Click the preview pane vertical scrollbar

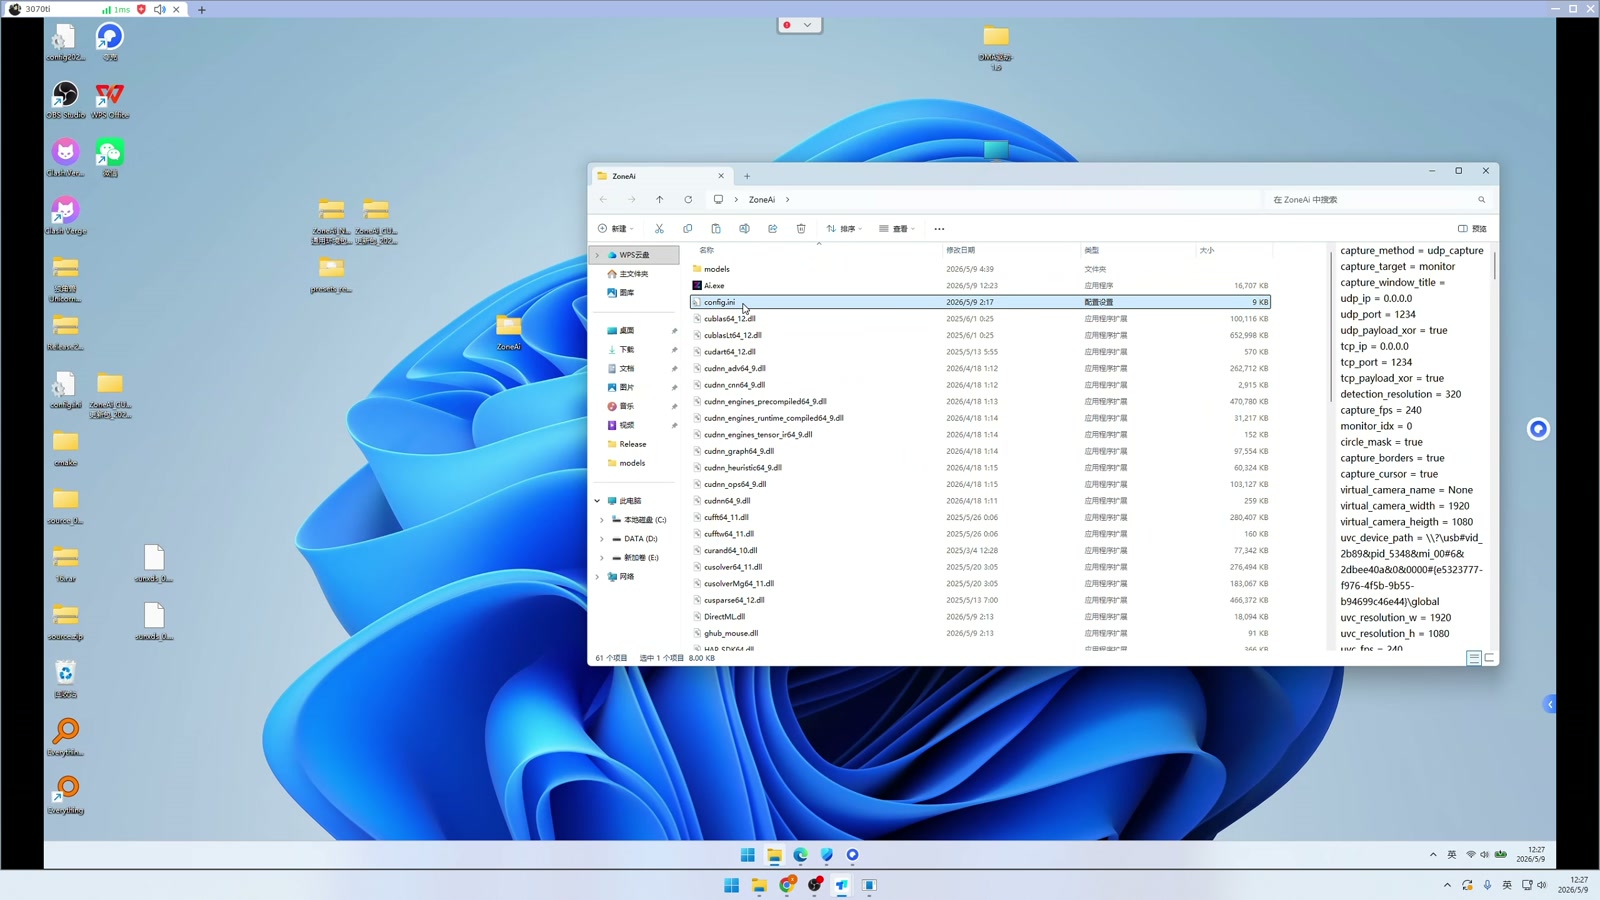pos(1495,265)
